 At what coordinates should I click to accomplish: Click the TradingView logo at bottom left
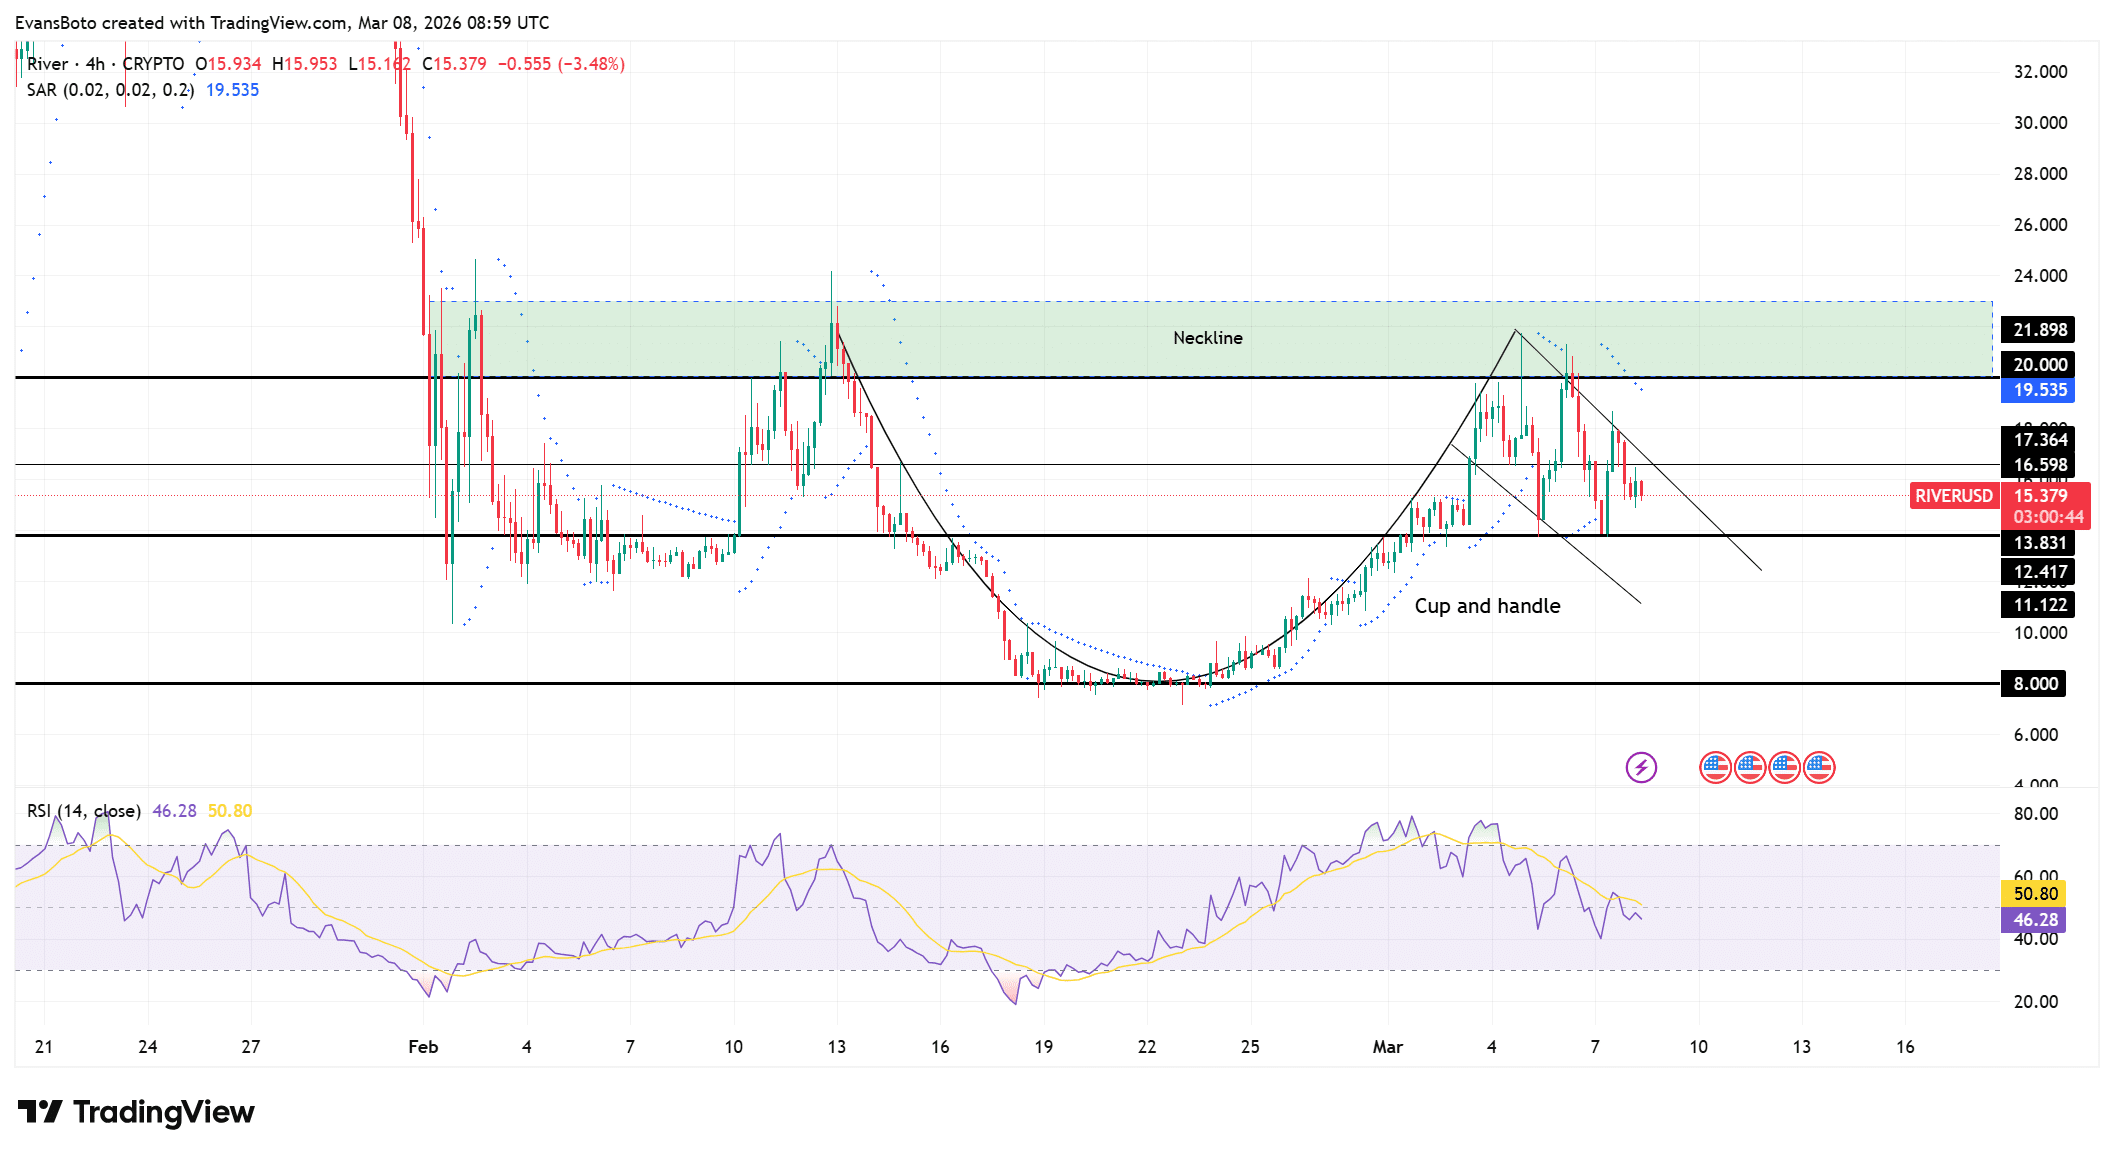[135, 1112]
